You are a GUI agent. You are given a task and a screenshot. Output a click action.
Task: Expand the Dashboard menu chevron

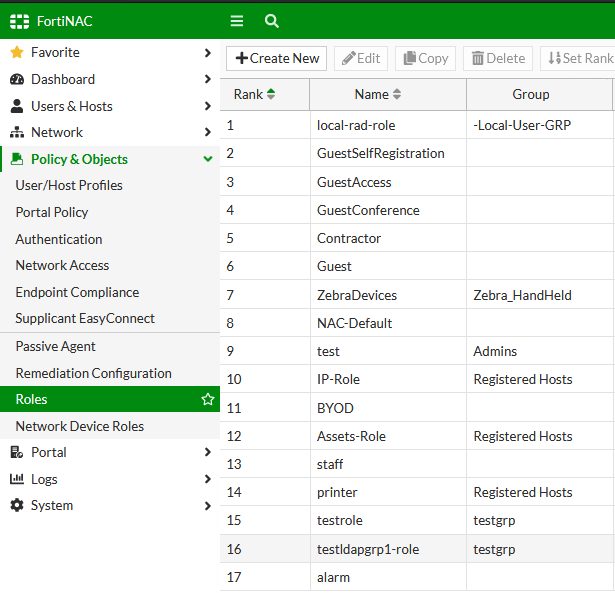coord(208,79)
